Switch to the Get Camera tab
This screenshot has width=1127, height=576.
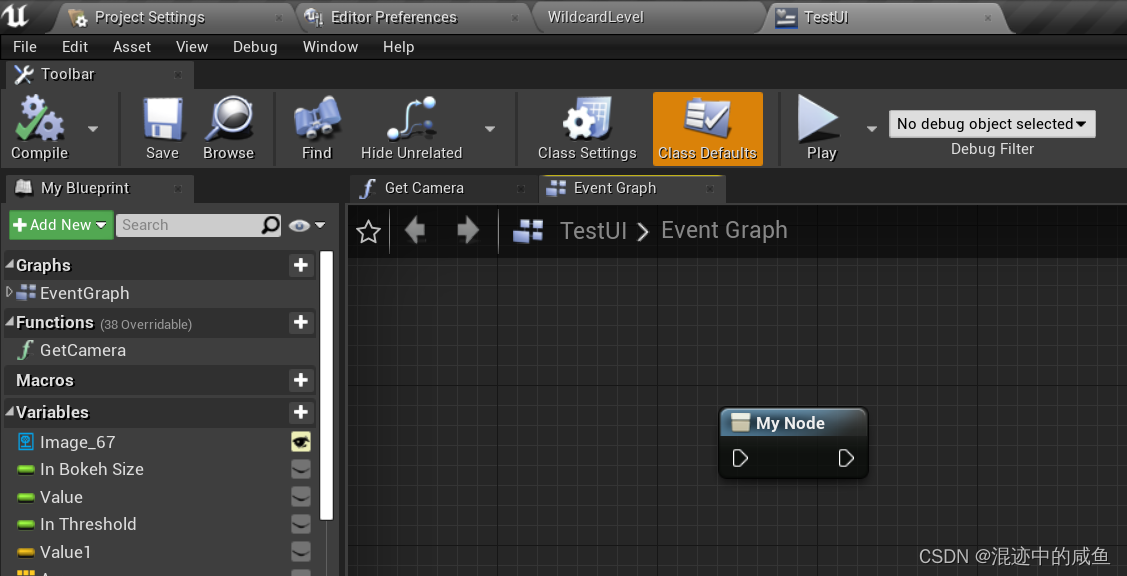click(425, 188)
